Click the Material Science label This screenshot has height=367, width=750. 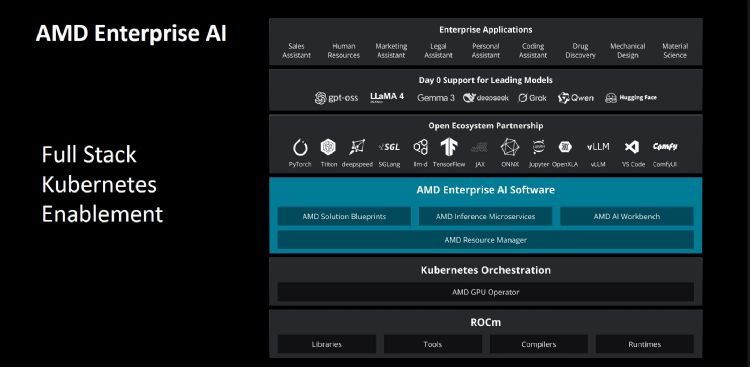pyautogui.click(x=675, y=51)
